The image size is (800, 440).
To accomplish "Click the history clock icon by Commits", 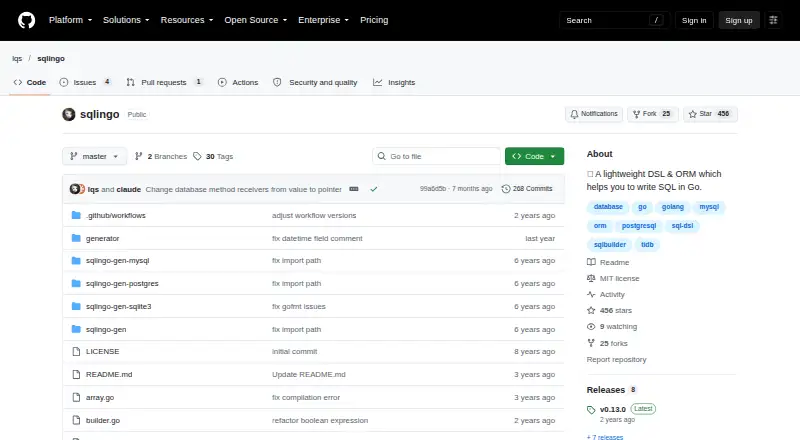I will pyautogui.click(x=506, y=189).
